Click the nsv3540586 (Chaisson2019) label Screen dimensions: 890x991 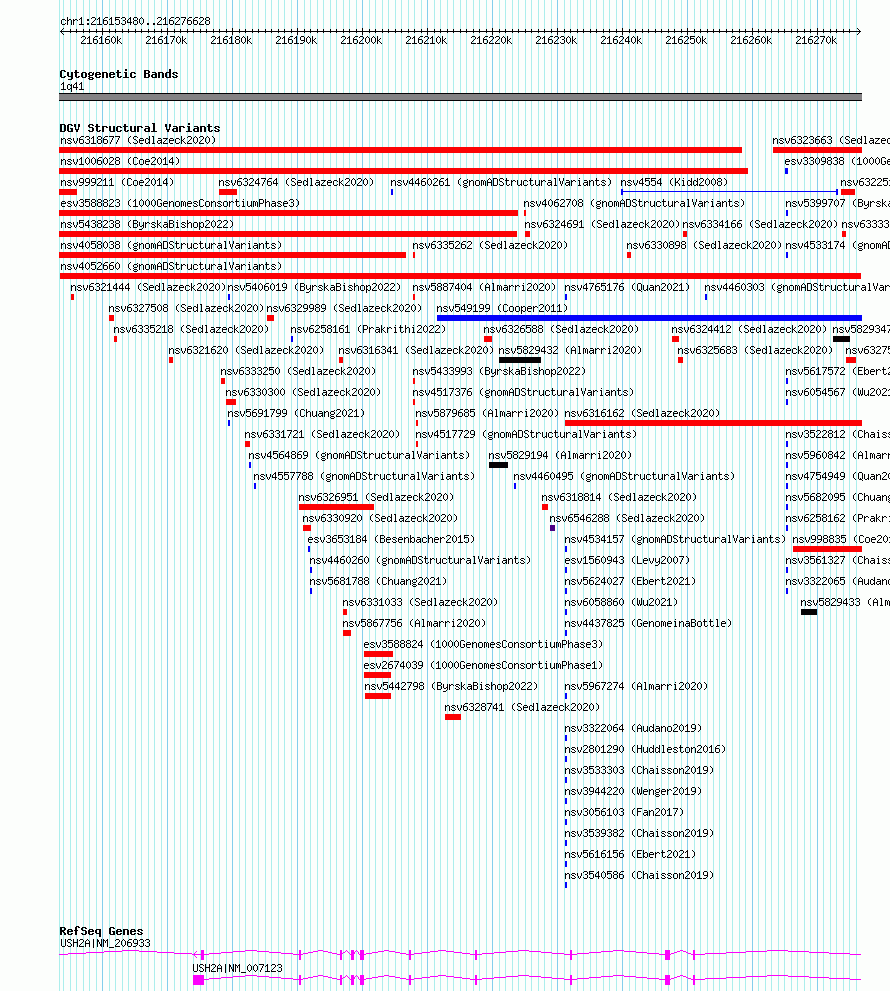[x=639, y=875]
